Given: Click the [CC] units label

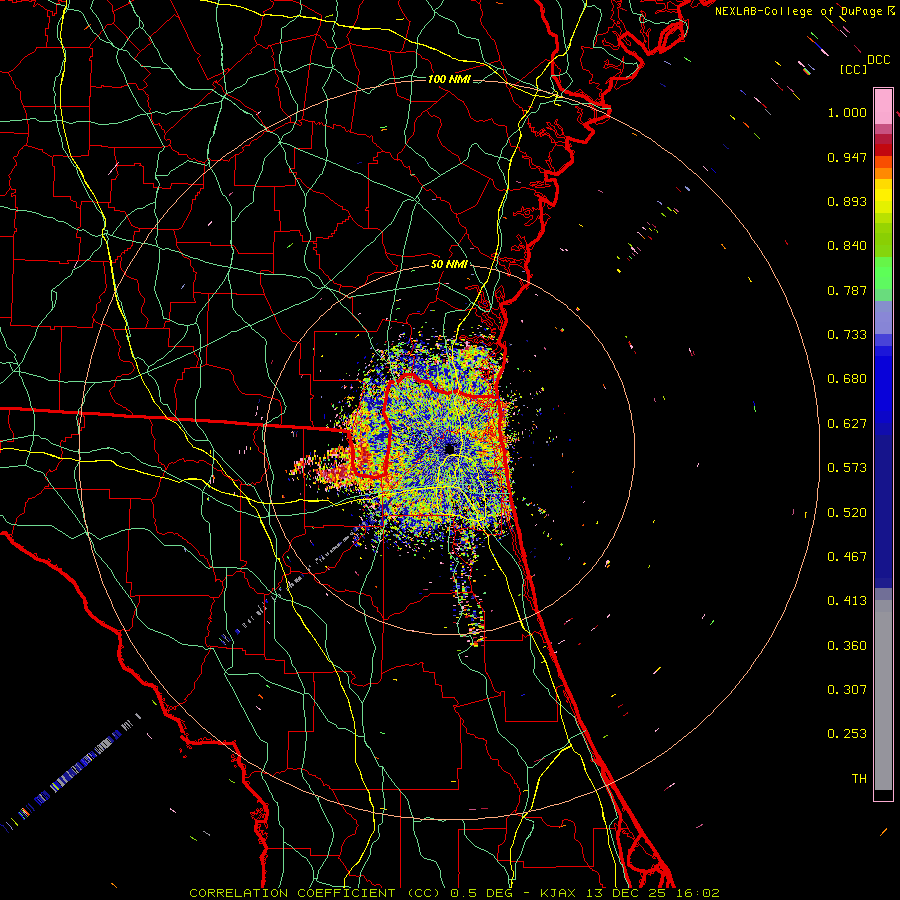Looking at the screenshot, I should point(853,69).
